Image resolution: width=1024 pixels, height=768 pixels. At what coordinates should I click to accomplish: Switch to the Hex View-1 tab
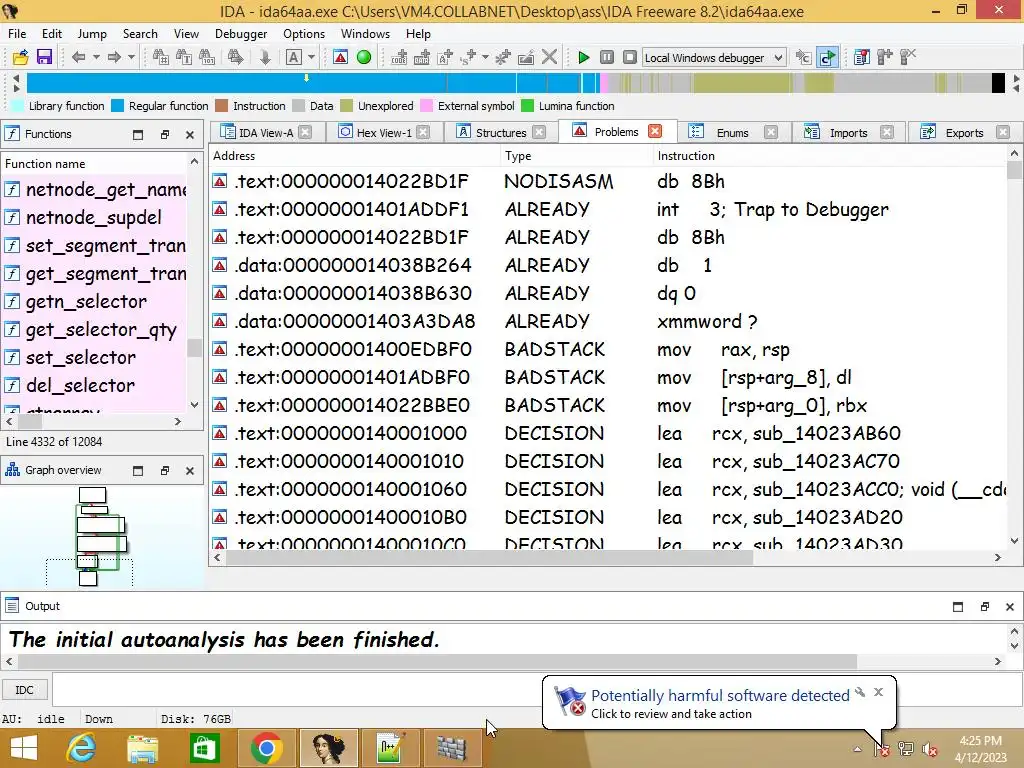tap(384, 133)
